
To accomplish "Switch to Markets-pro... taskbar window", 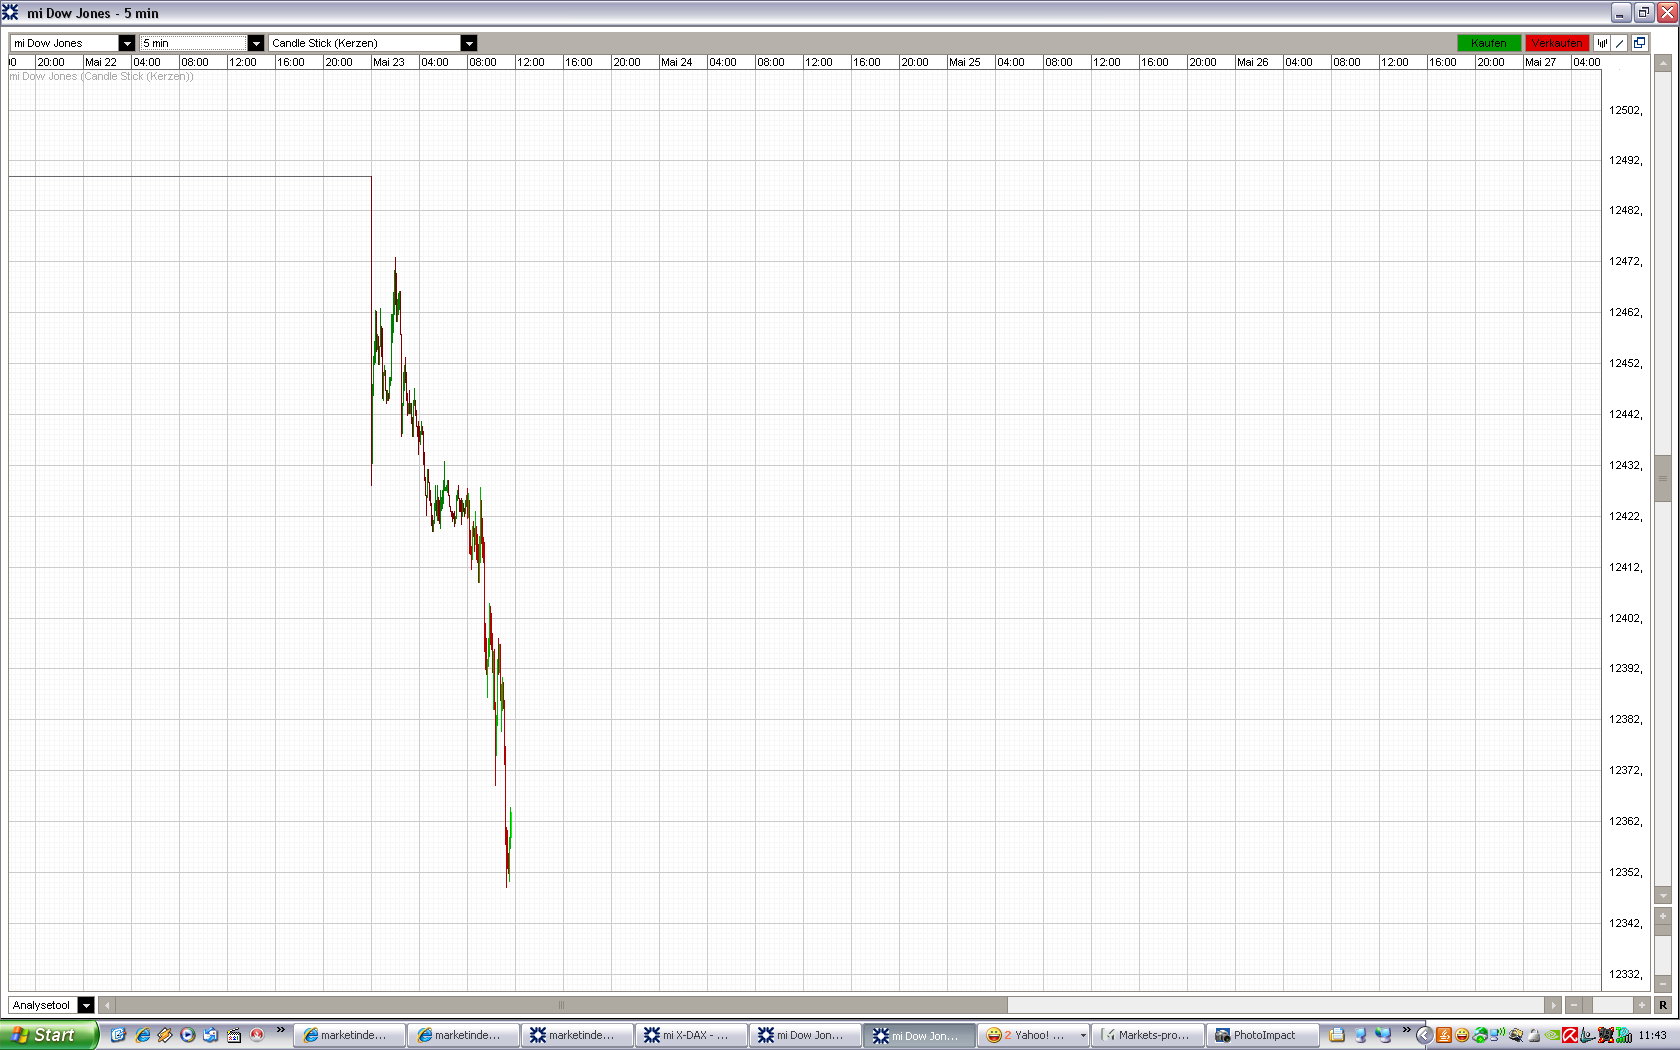I will coord(1147,1035).
